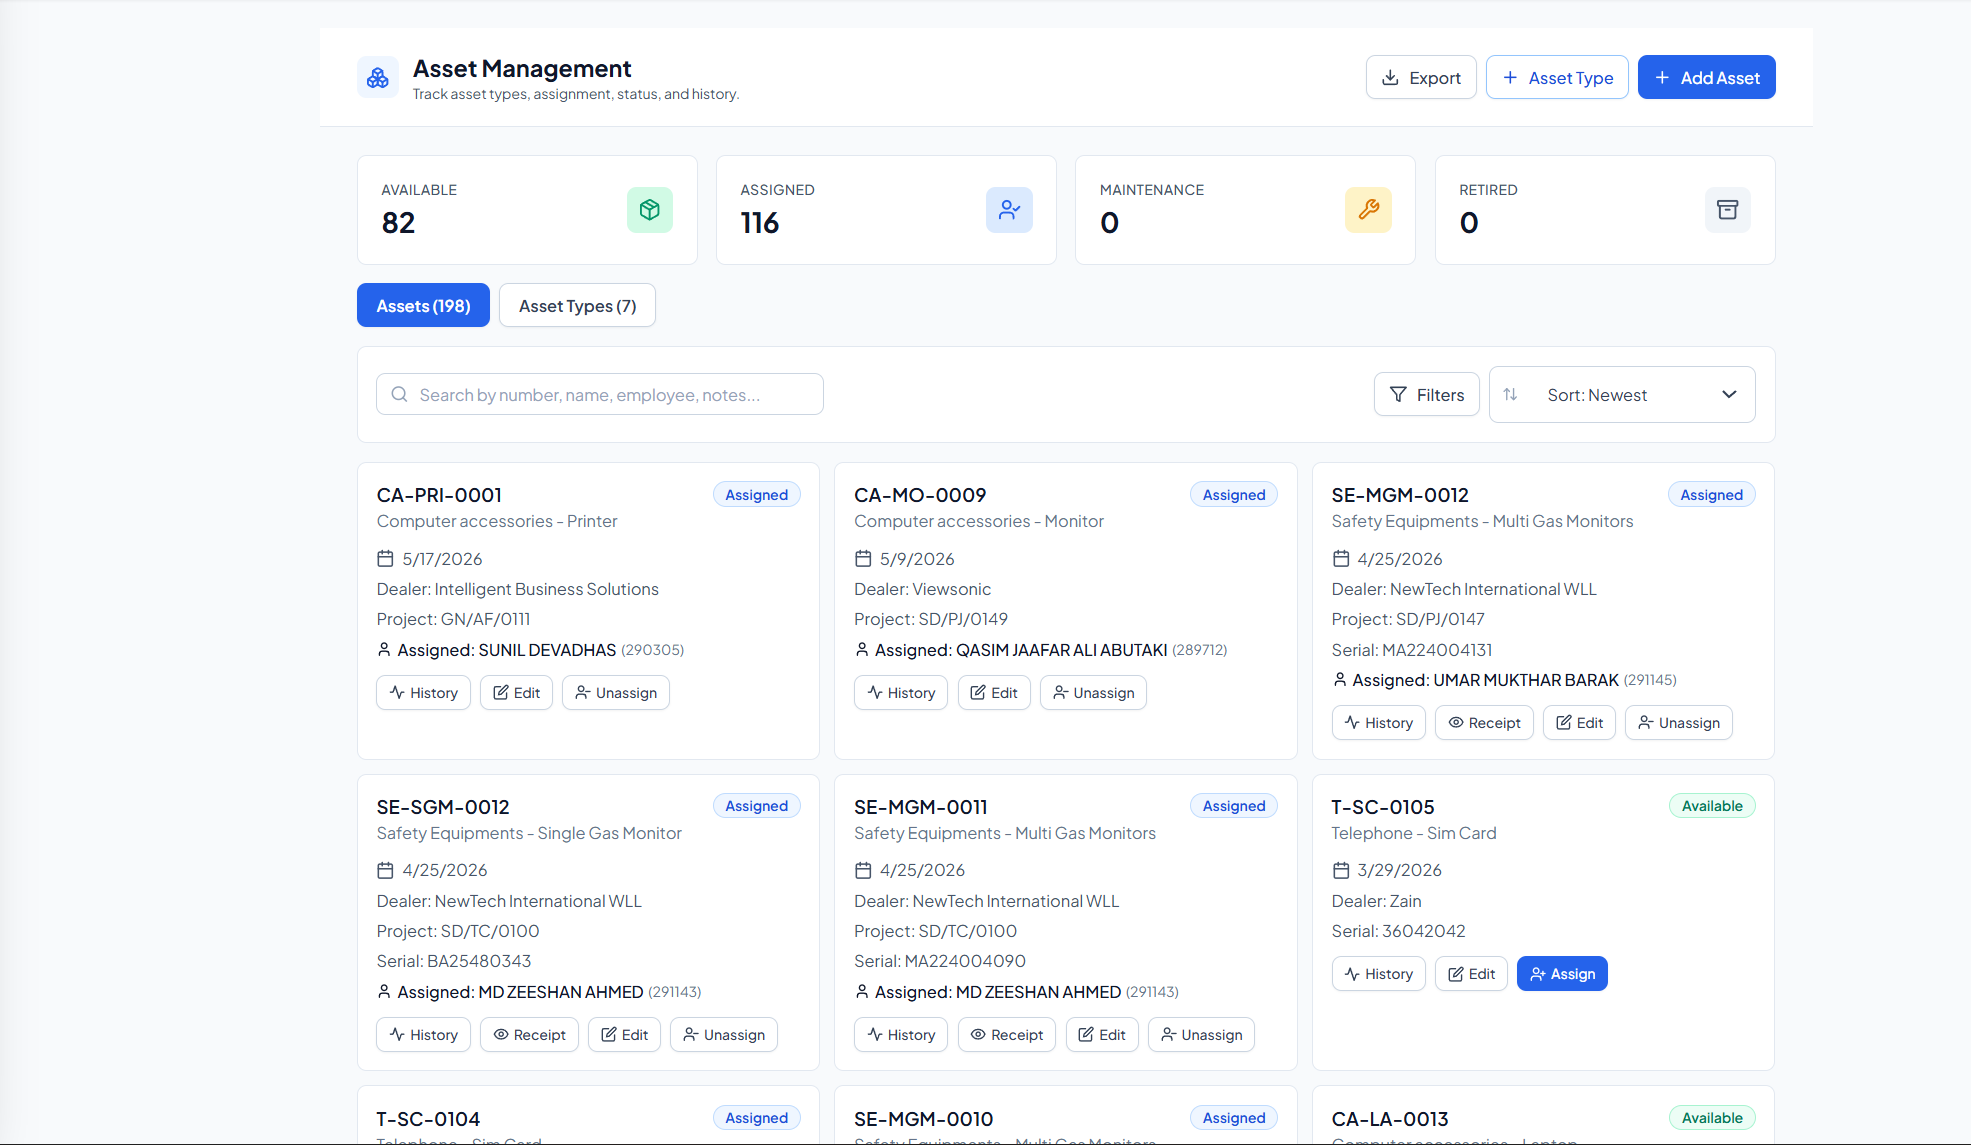Viewport: 1971px width, 1145px height.
Task: Click the person icon beside QASIM JAAFAR ALI ABUTAKI
Action: pyautogui.click(x=862, y=649)
